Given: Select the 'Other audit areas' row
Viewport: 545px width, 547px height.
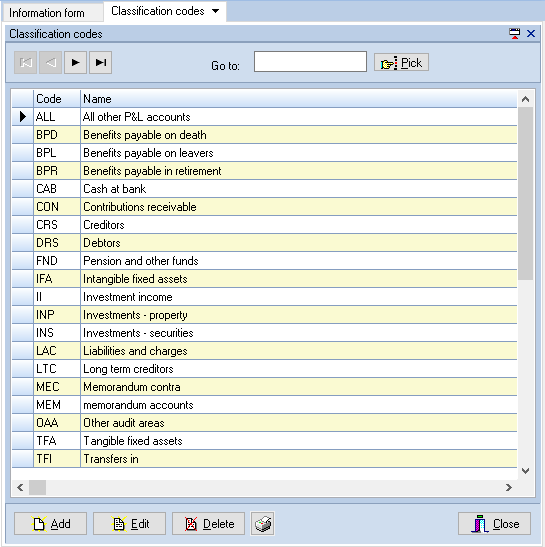Looking at the screenshot, I should click(x=264, y=423).
